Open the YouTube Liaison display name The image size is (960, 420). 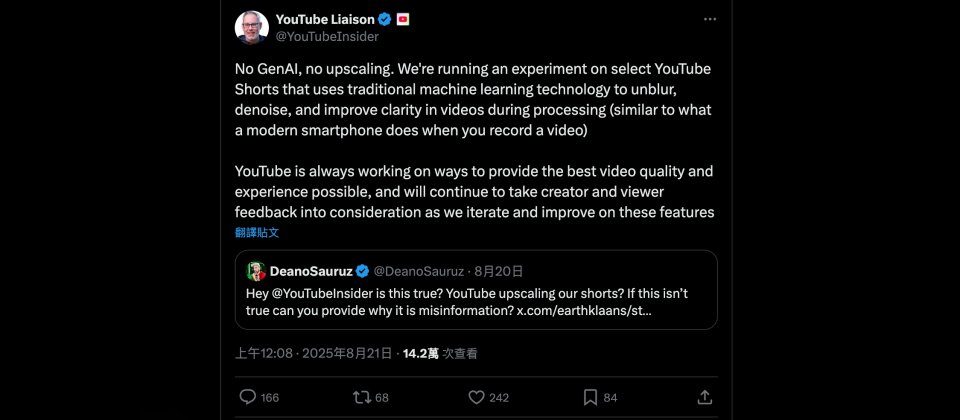326,19
